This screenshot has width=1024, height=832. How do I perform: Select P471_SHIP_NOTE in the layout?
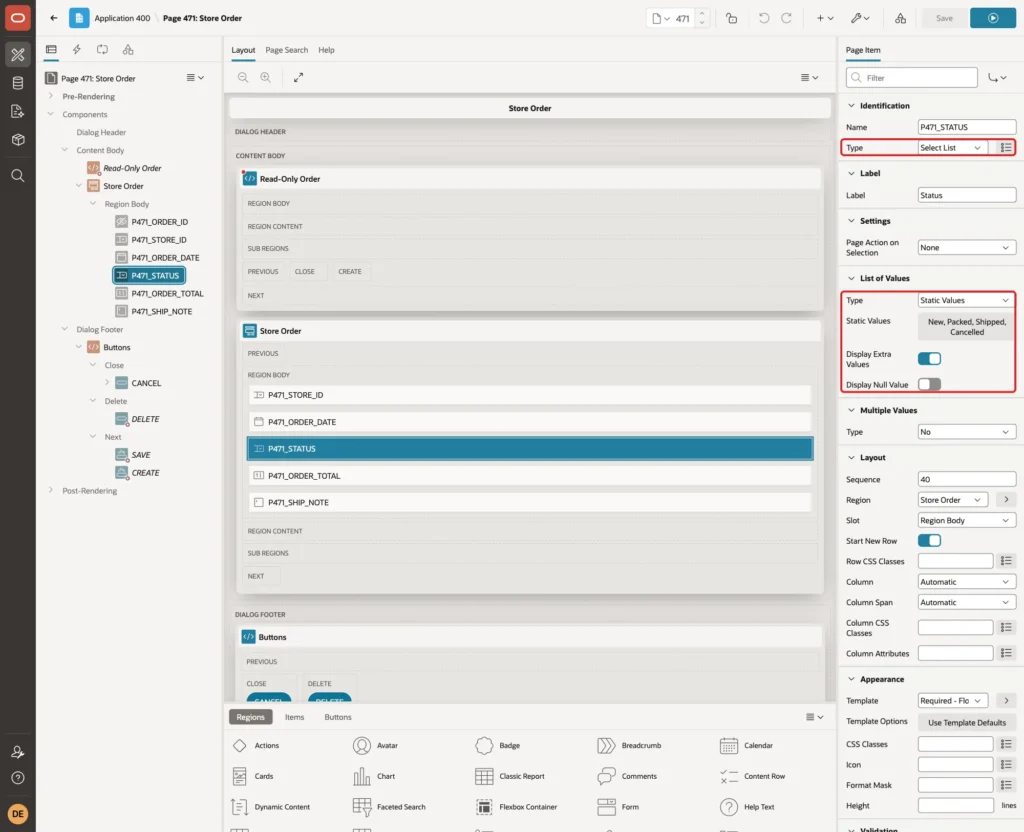(529, 502)
